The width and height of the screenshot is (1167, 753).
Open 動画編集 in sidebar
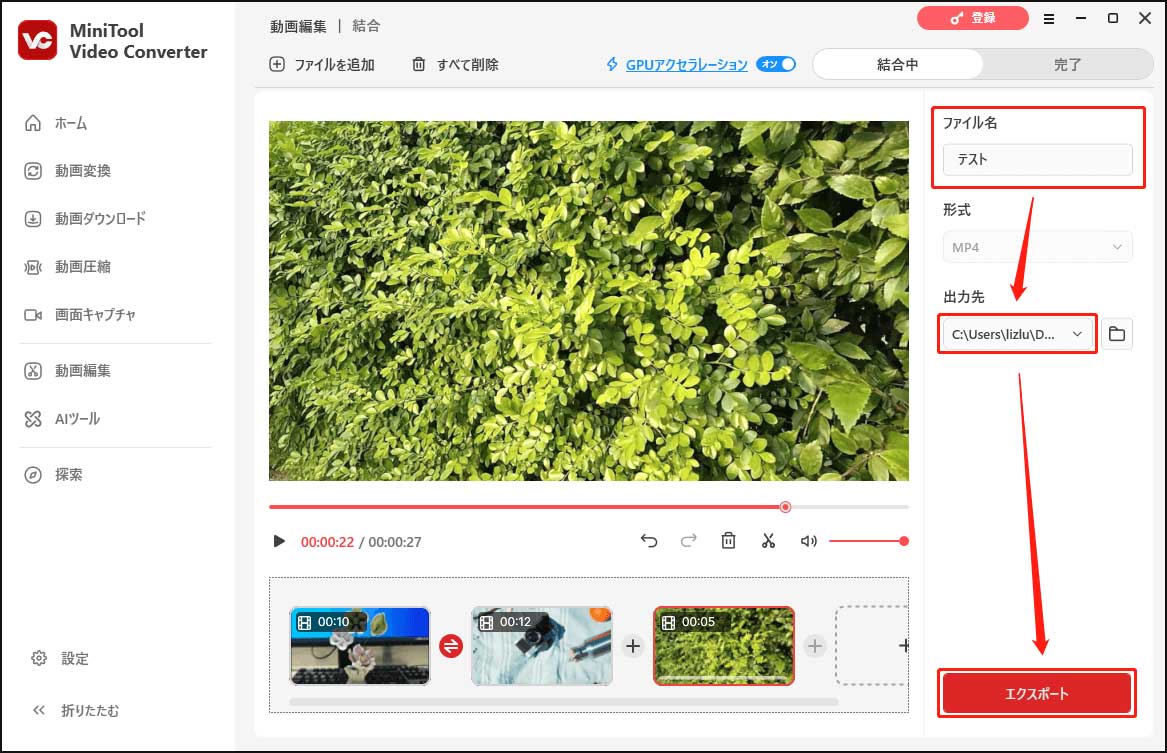(x=68, y=371)
